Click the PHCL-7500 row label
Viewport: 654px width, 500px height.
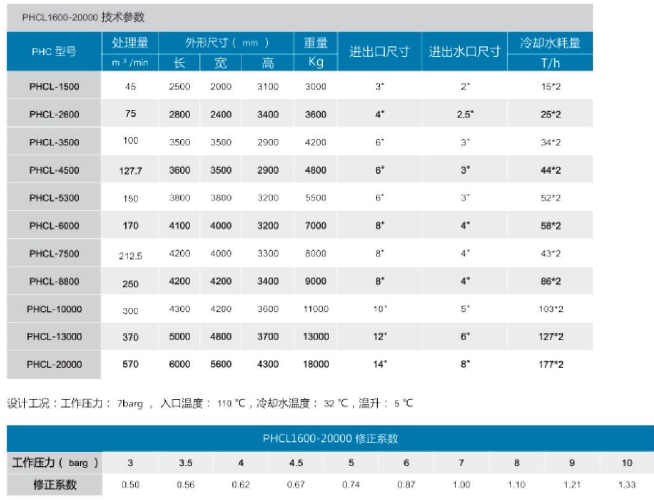55,254
